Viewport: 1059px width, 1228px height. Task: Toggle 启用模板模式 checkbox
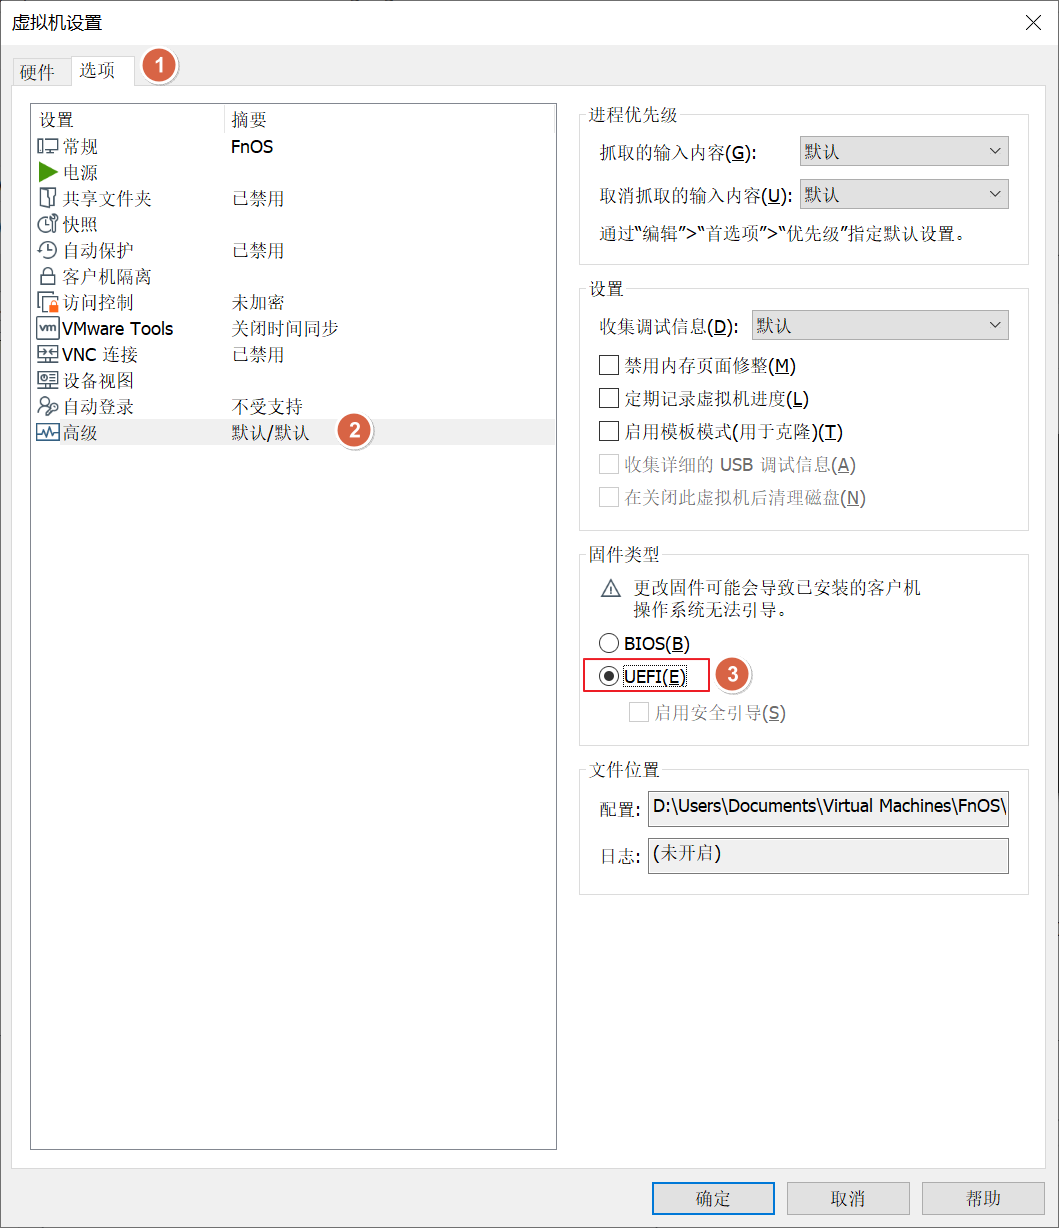(609, 432)
